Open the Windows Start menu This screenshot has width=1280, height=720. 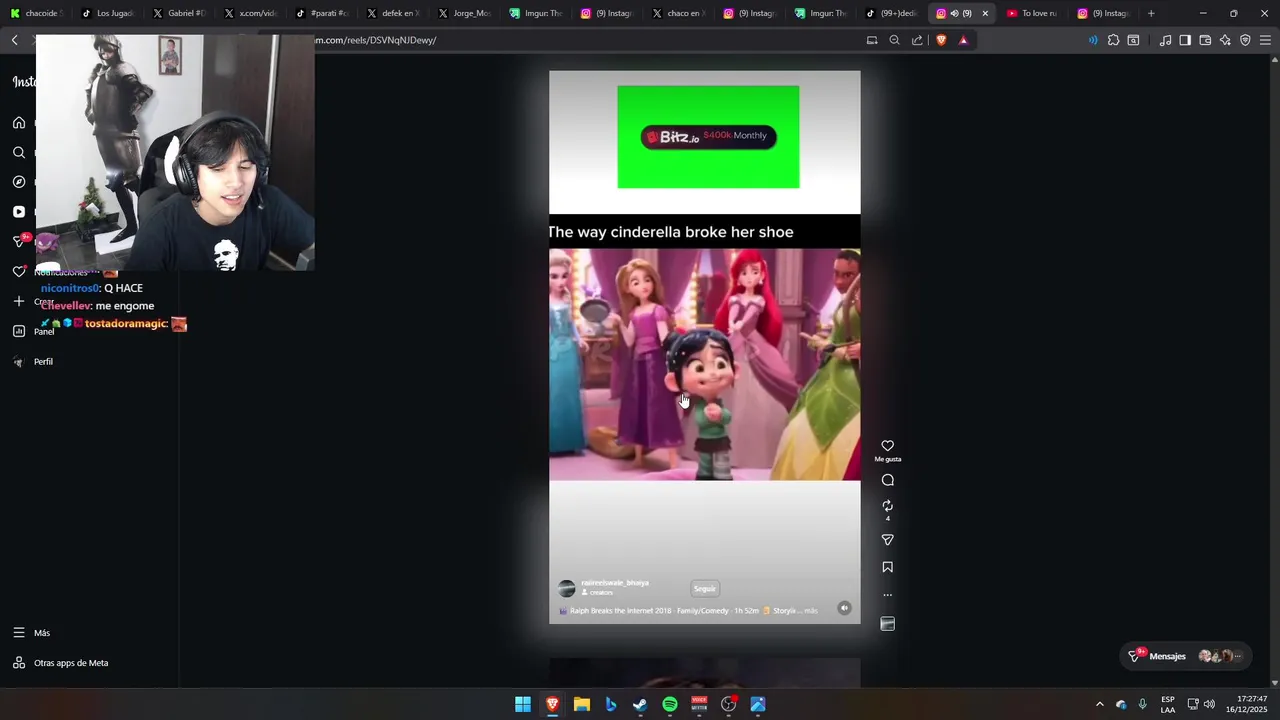click(x=523, y=704)
